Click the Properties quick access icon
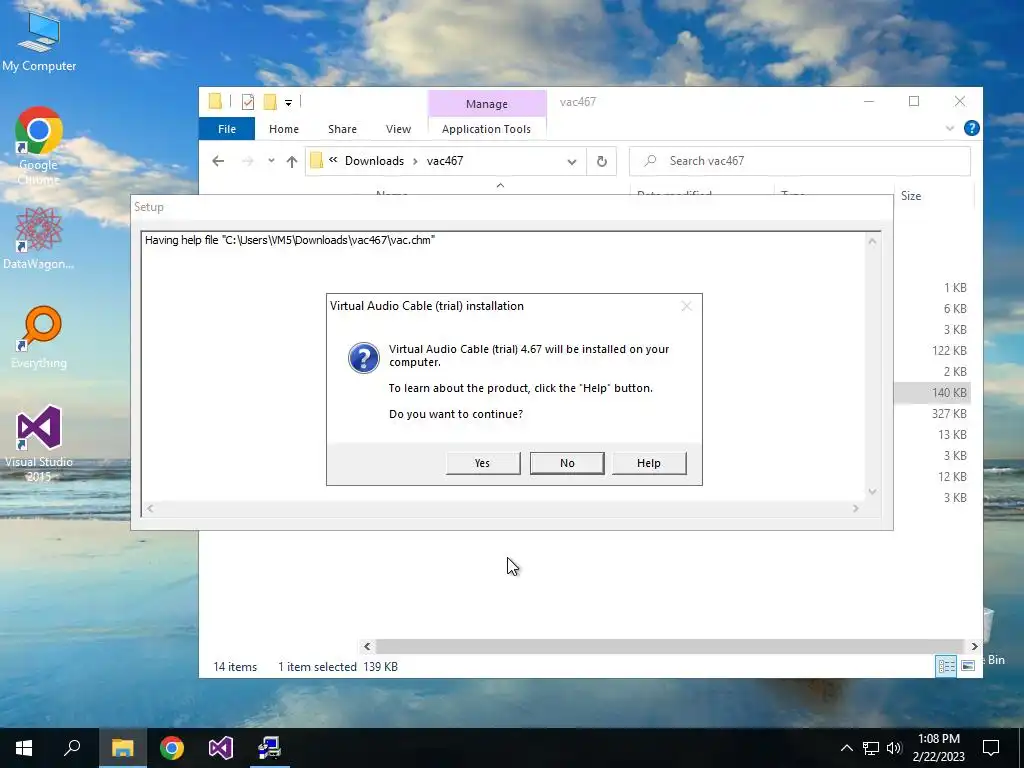The width and height of the screenshot is (1024, 768). click(x=248, y=102)
